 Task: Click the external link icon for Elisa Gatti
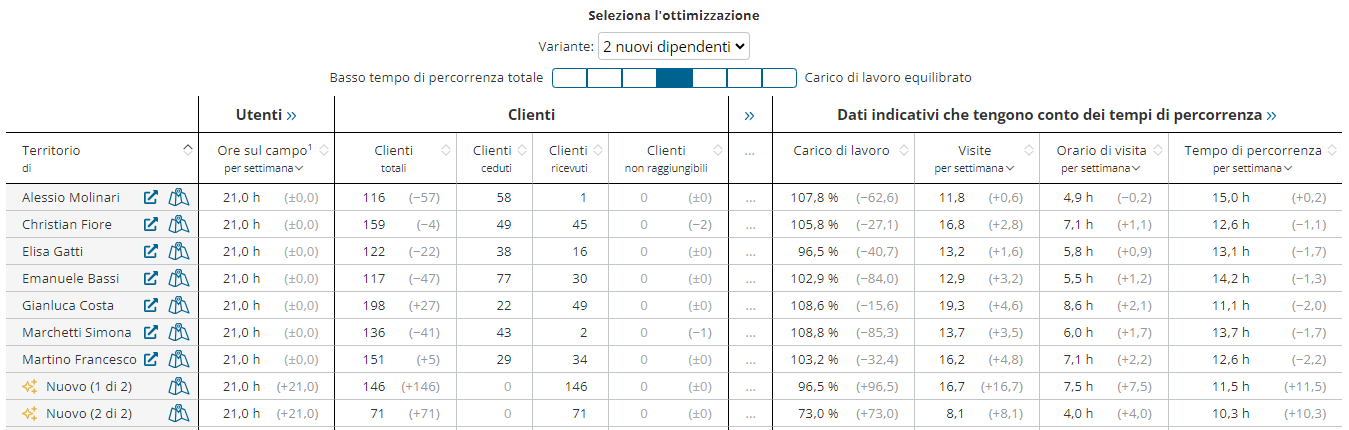pos(151,252)
